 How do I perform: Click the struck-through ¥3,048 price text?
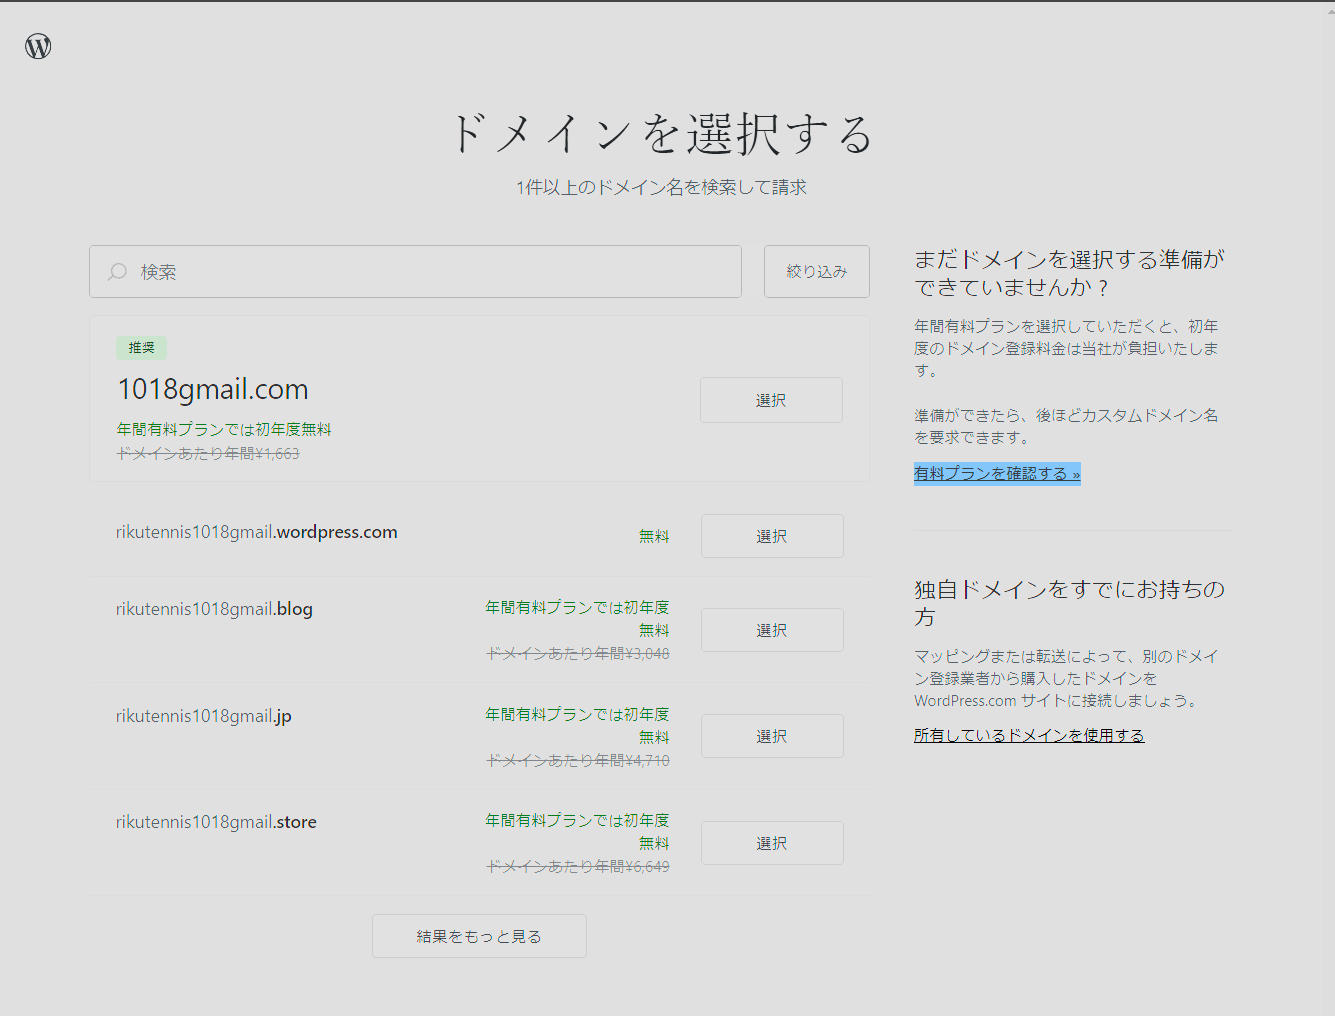coord(578,653)
